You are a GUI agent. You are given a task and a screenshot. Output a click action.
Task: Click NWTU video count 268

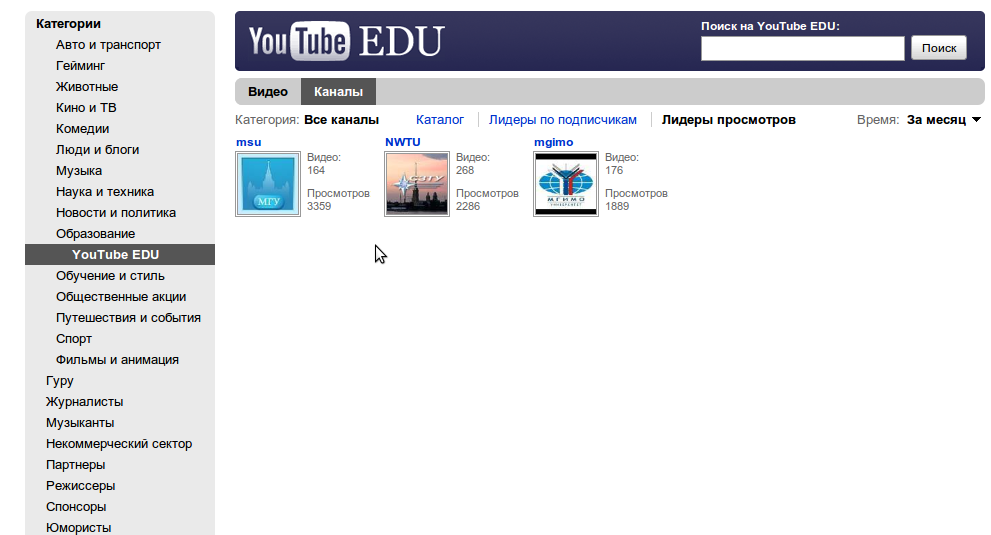coord(465,170)
